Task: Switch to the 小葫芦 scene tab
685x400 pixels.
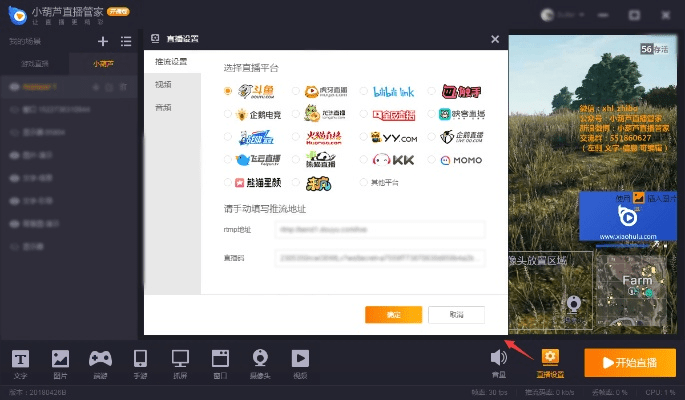Action: tap(103, 64)
